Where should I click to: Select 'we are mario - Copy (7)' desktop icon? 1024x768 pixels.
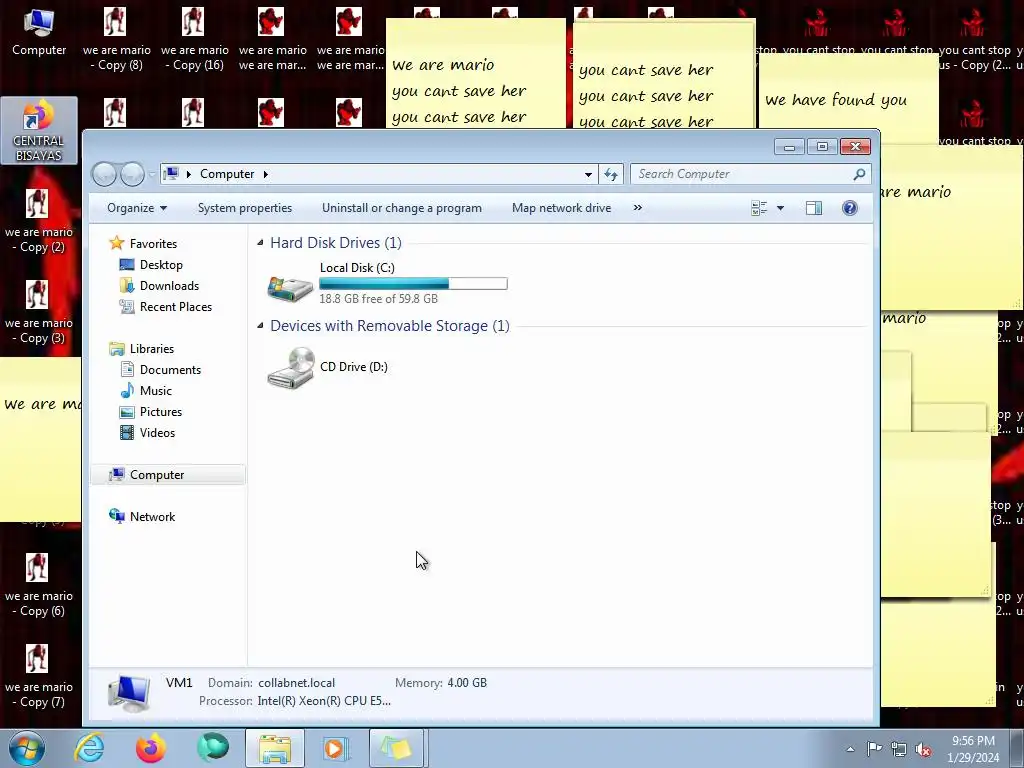coord(39,677)
